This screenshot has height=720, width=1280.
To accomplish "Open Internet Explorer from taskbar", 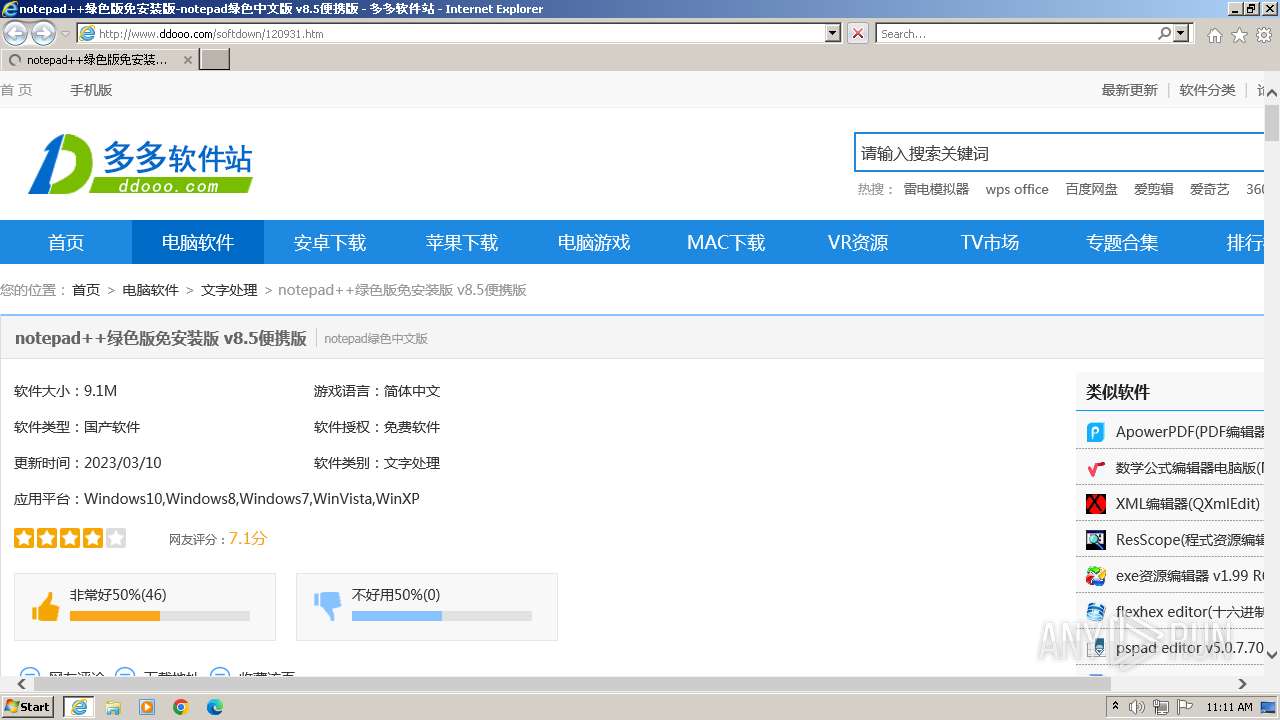I will (x=79, y=707).
